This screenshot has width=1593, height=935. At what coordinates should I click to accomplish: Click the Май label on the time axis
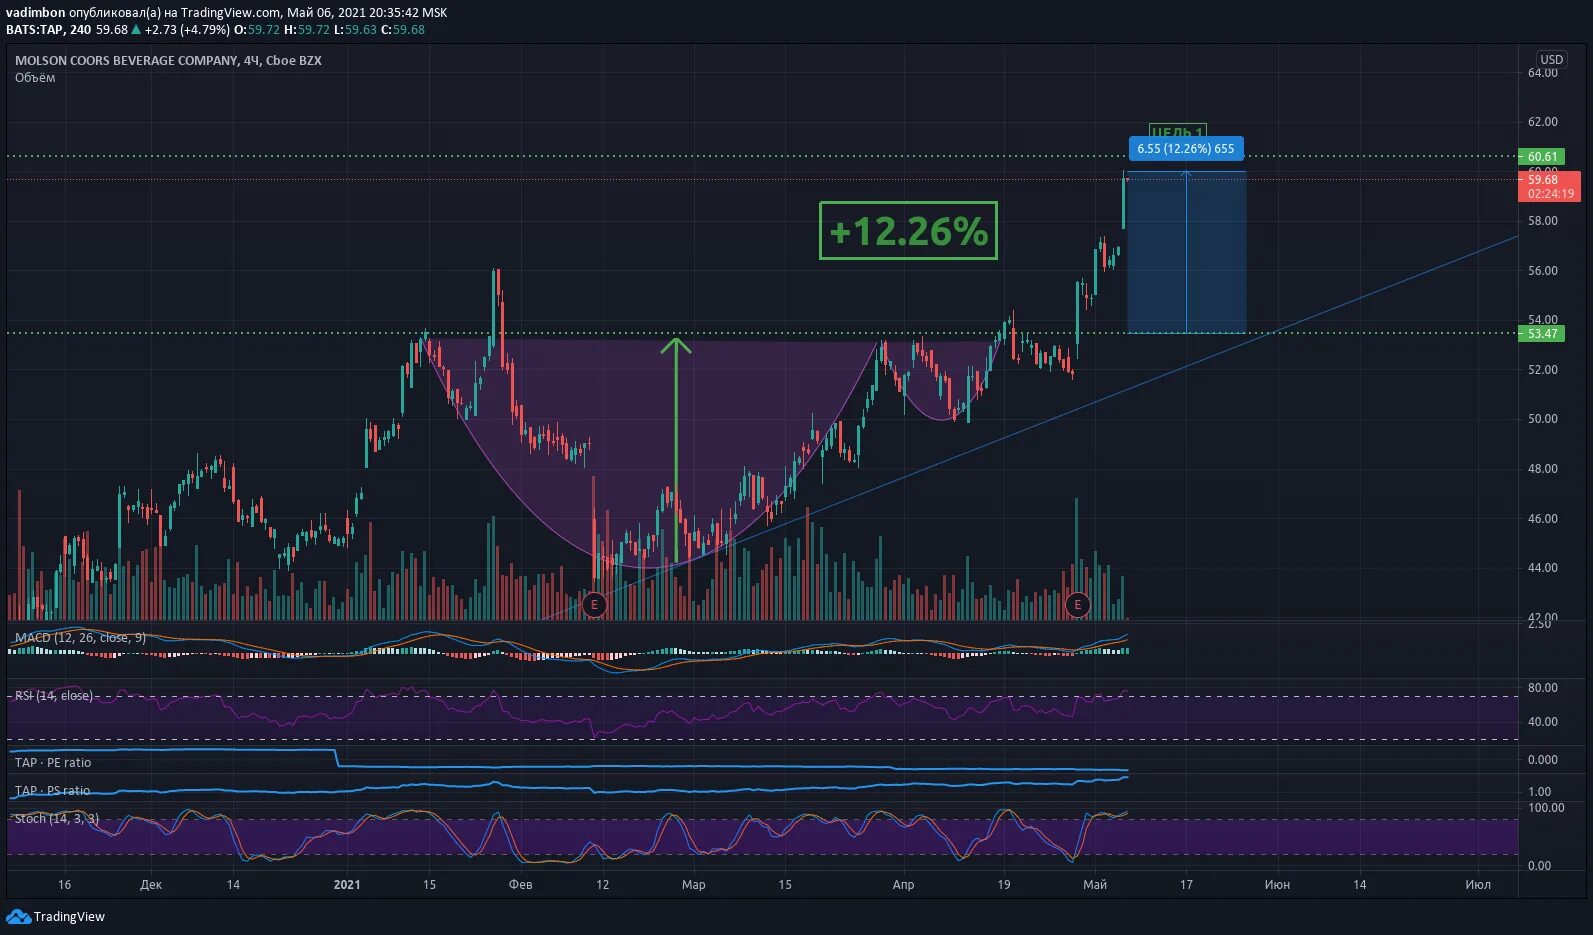coord(1095,884)
